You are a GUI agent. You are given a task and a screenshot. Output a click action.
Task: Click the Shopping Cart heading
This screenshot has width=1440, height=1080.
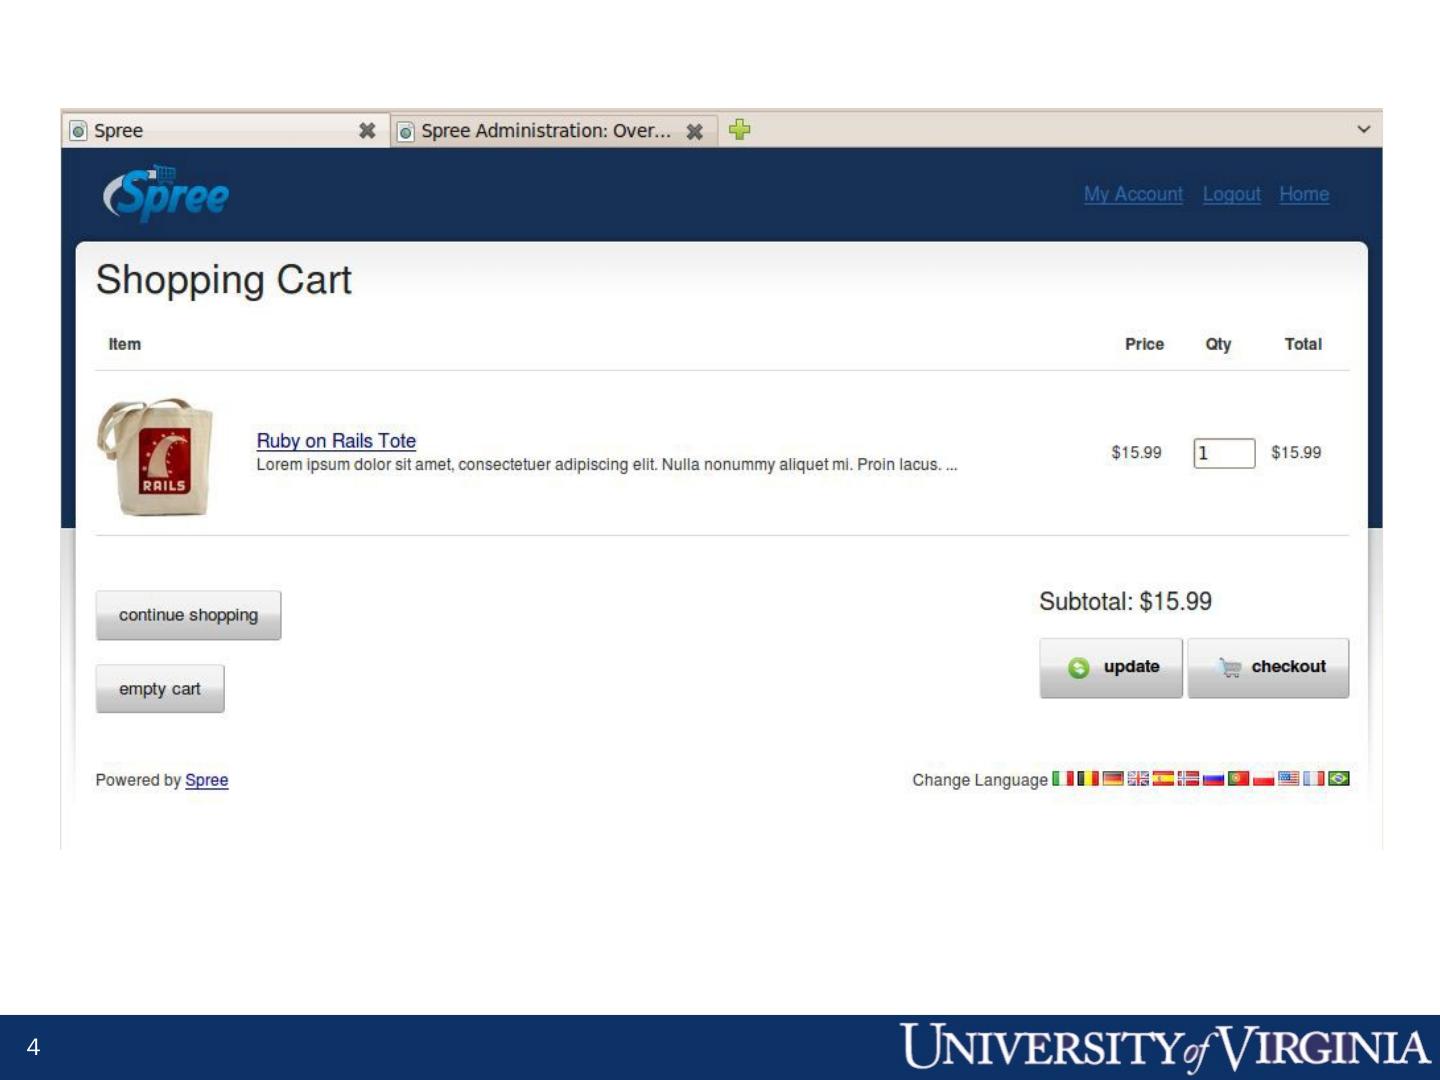(x=224, y=280)
